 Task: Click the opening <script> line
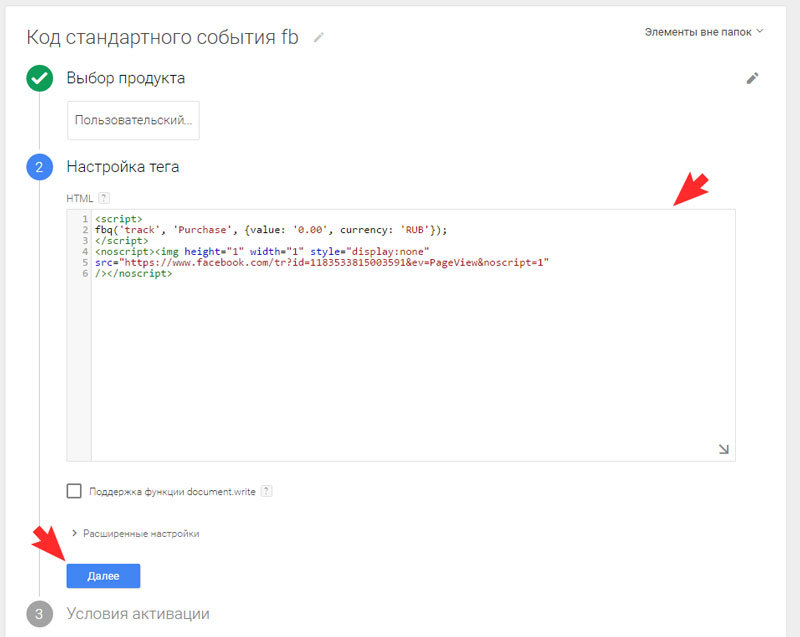[x=118, y=219]
